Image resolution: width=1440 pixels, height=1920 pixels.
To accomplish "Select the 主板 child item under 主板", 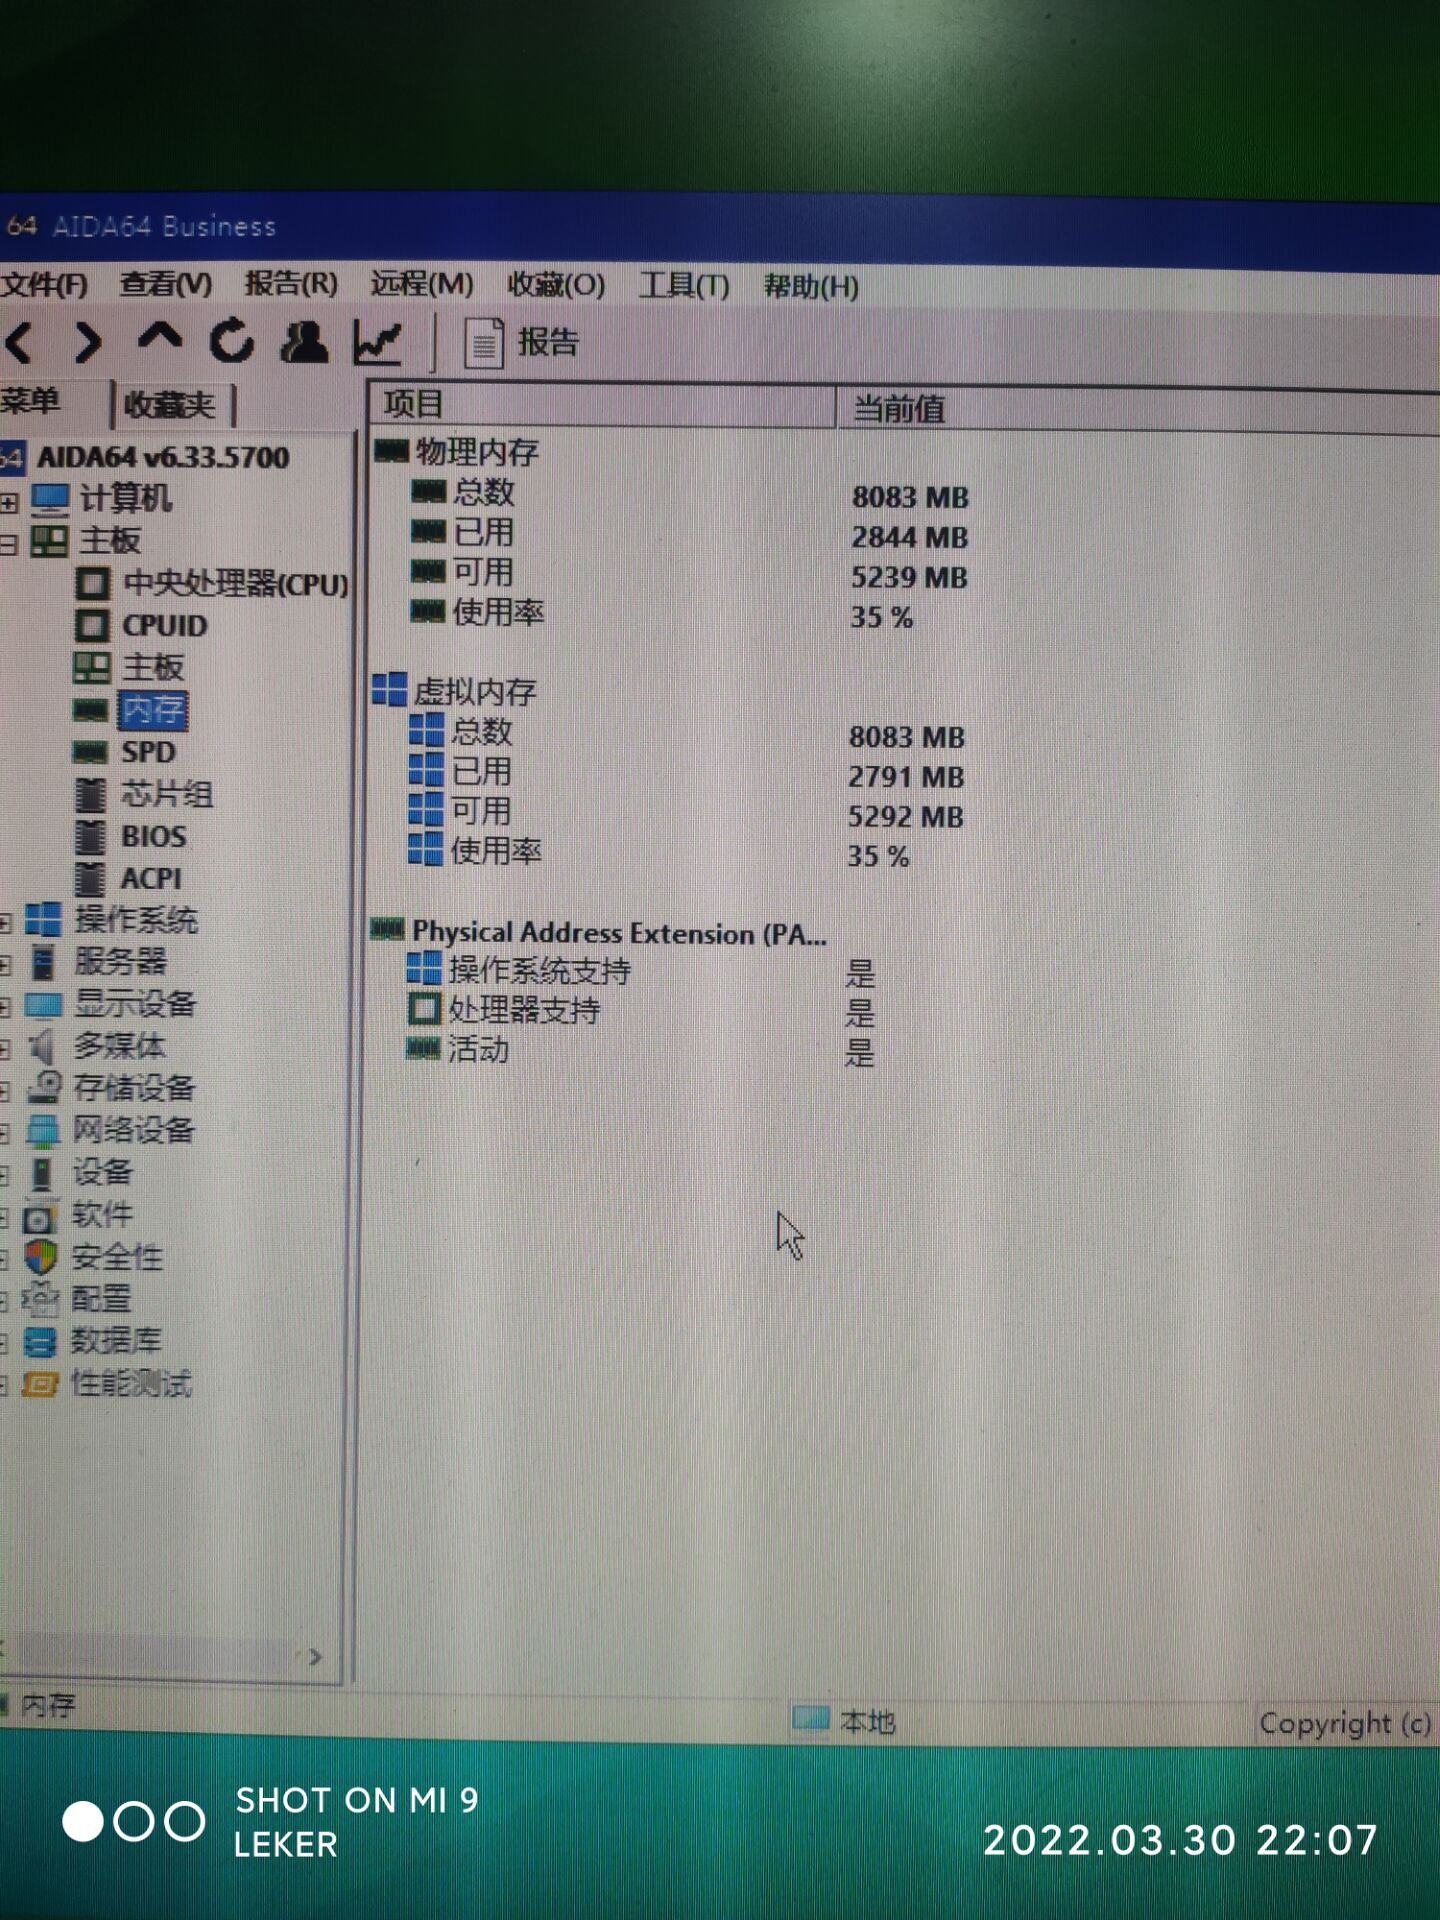I will click(x=153, y=668).
